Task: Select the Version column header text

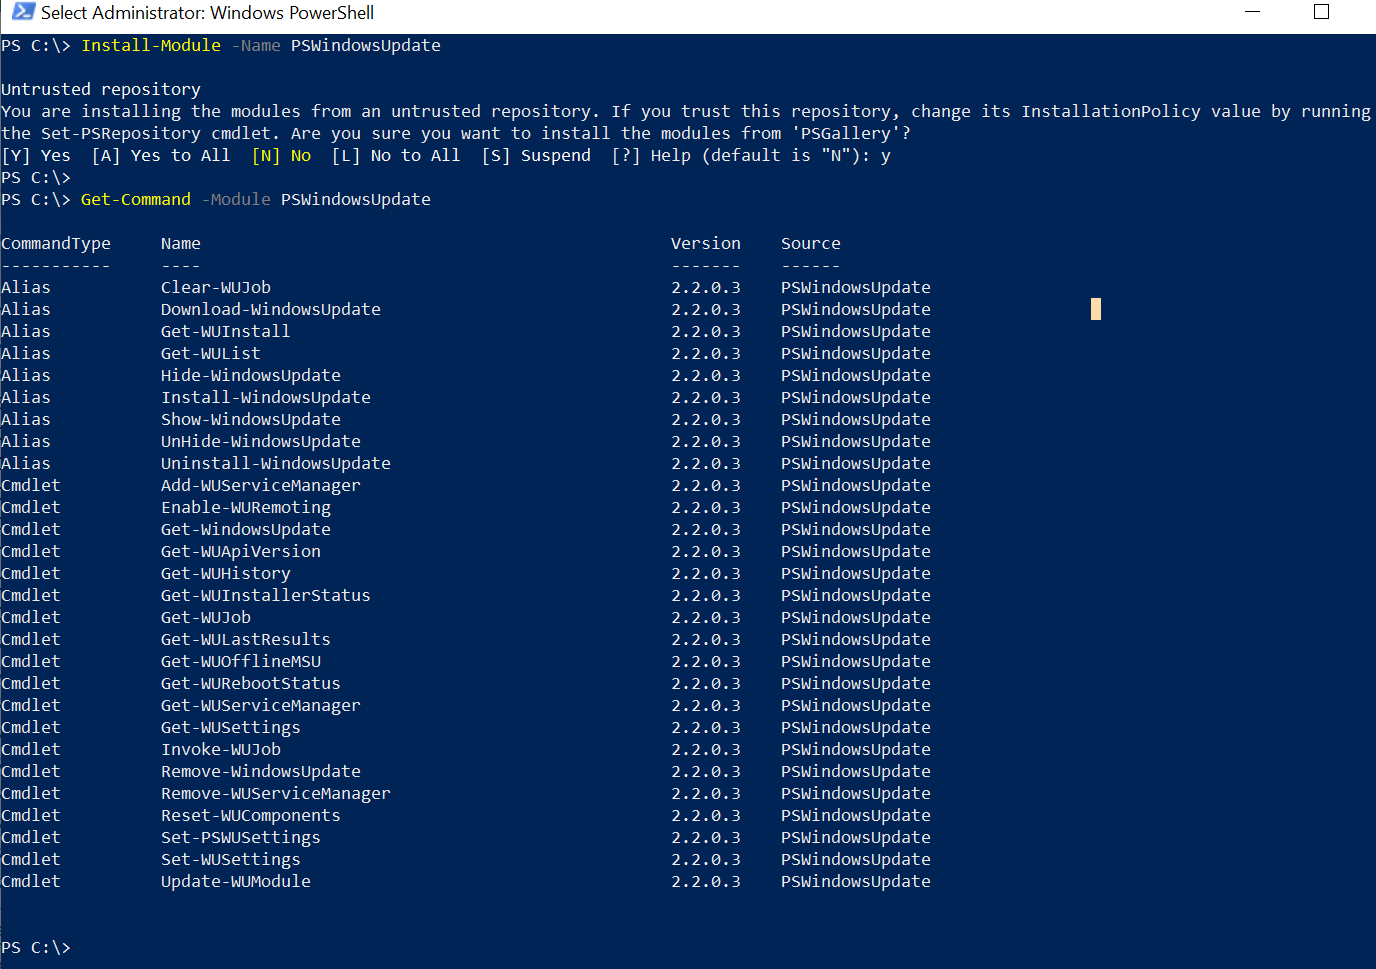Action: tap(705, 243)
